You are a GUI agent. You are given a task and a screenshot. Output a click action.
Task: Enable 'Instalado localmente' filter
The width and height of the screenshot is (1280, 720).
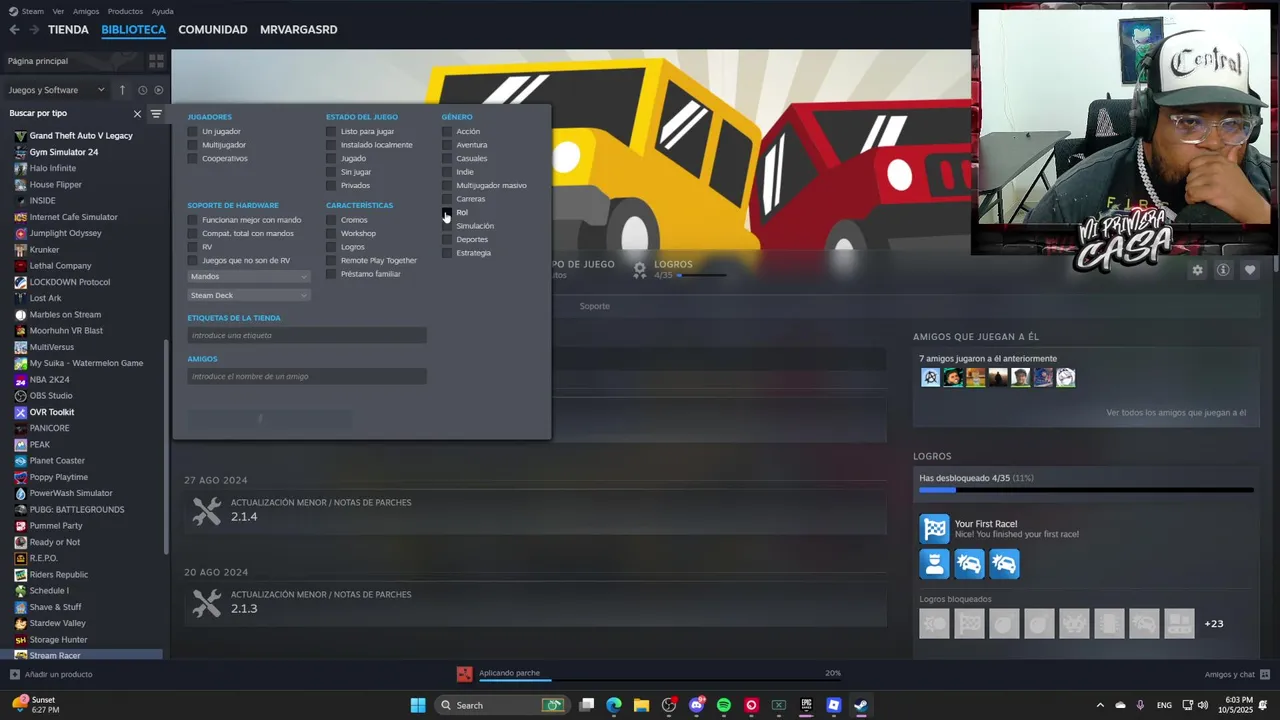tap(331, 145)
